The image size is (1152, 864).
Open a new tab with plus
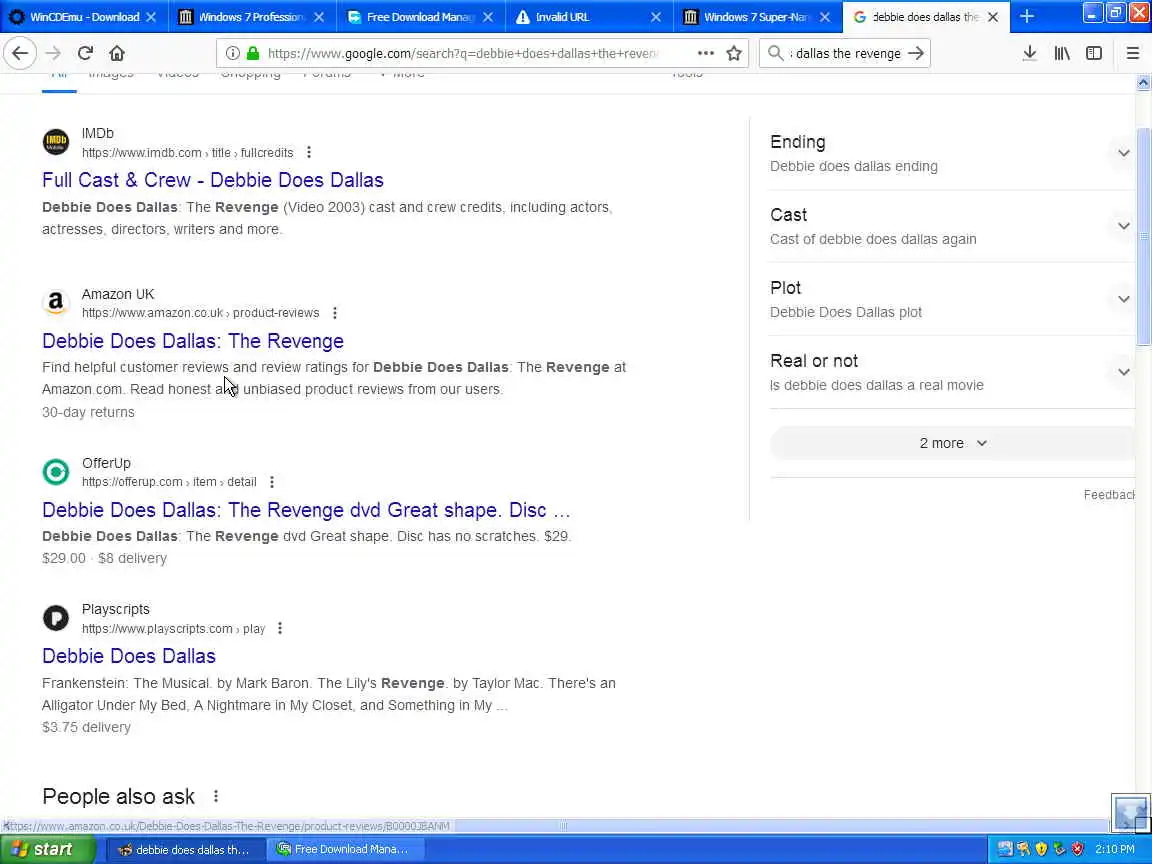click(x=1027, y=16)
